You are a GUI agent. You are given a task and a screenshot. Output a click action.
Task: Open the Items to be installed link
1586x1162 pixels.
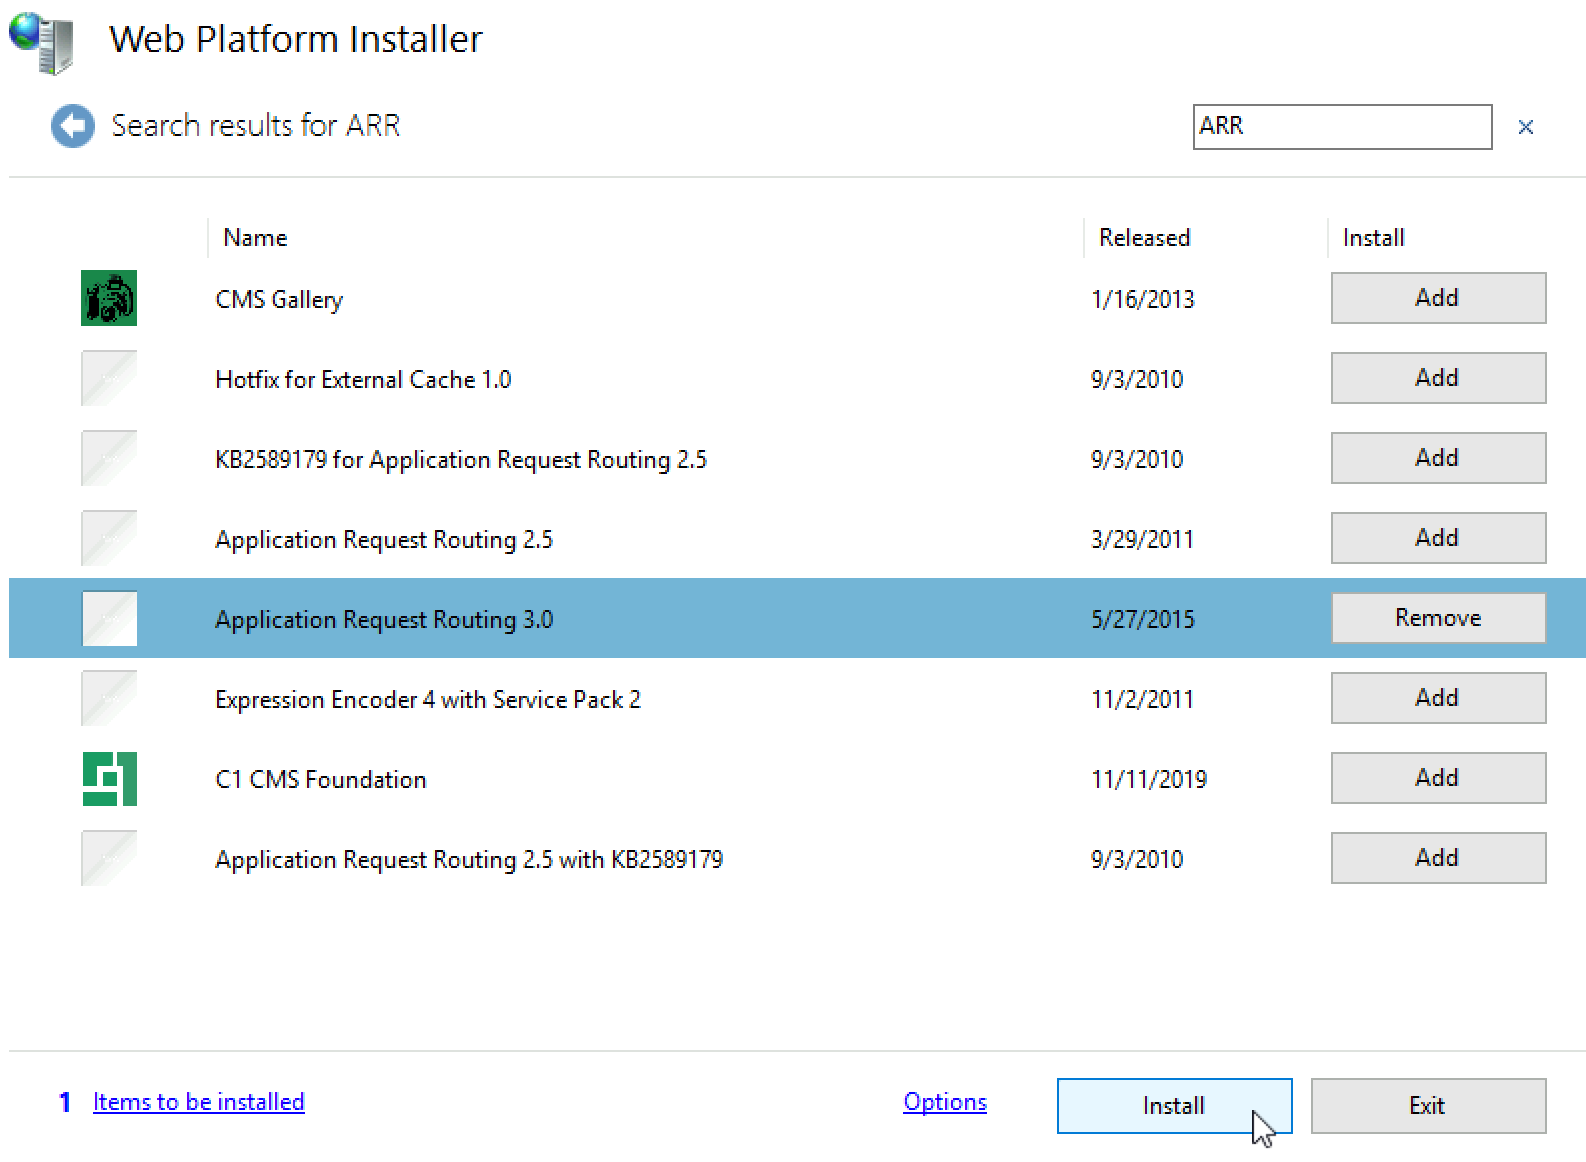tap(198, 1102)
